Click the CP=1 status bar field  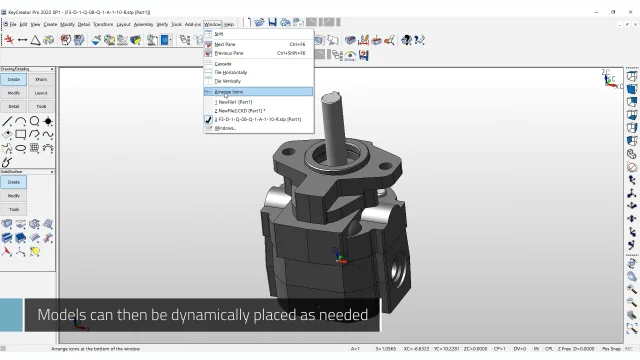500,349
